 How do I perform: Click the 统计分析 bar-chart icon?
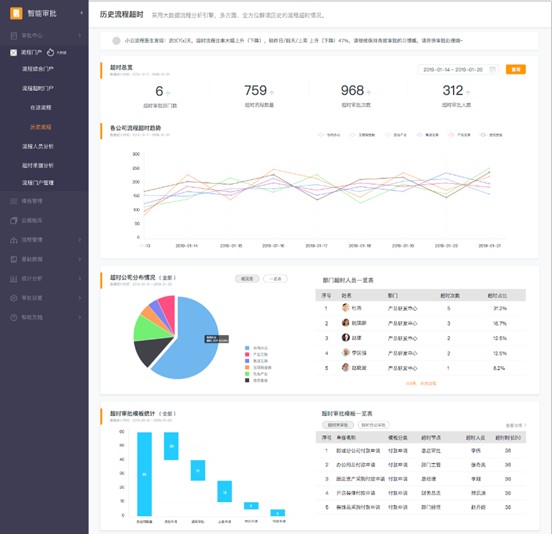(14, 279)
